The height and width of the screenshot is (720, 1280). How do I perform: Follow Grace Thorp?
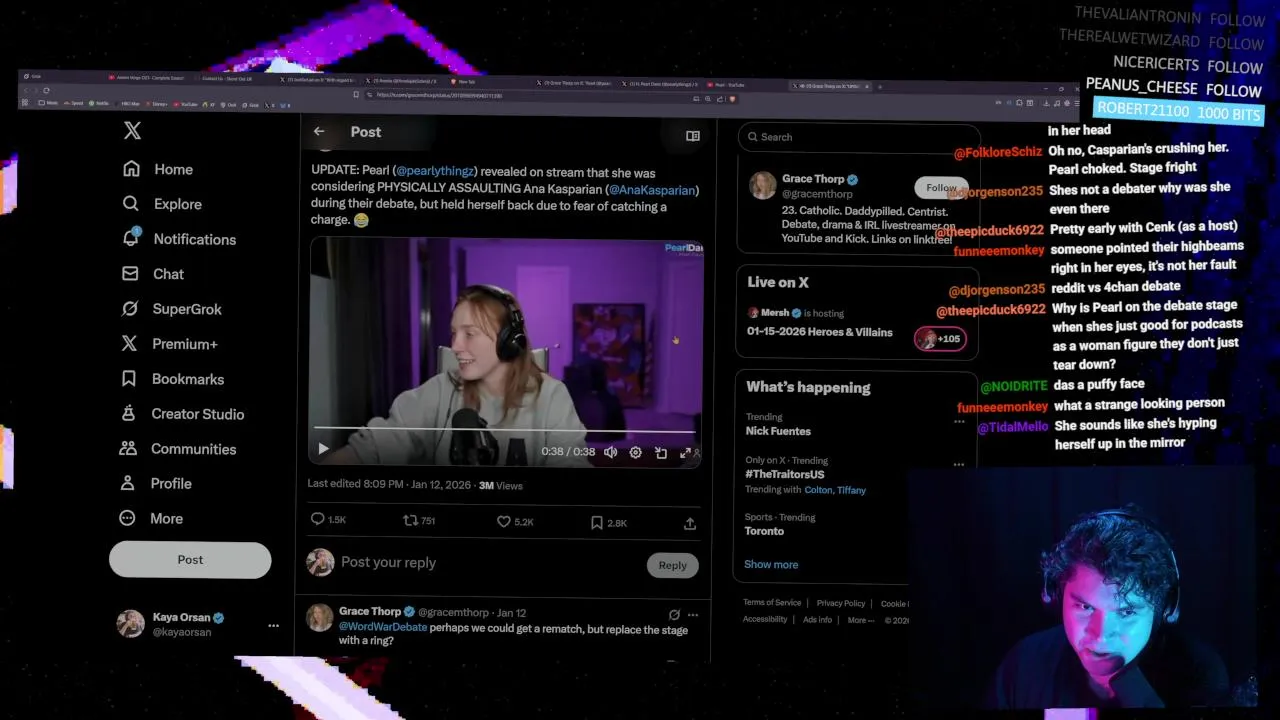(941, 187)
